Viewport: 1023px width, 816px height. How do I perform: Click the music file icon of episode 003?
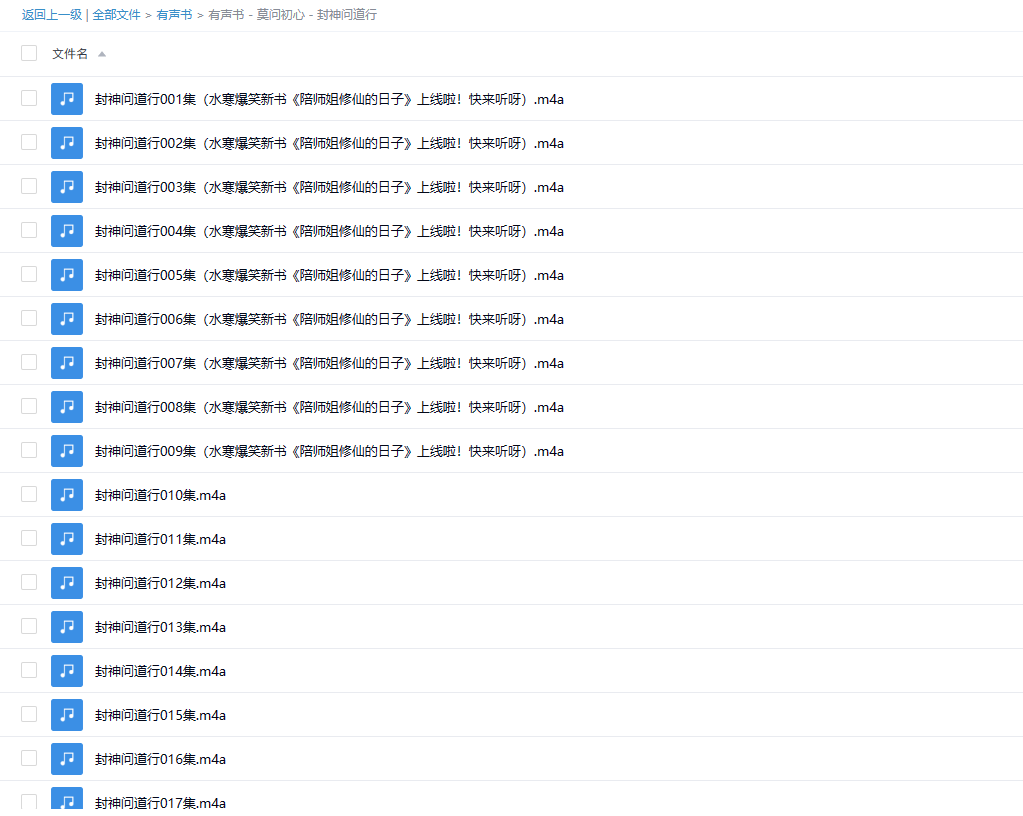pyautogui.click(x=67, y=187)
